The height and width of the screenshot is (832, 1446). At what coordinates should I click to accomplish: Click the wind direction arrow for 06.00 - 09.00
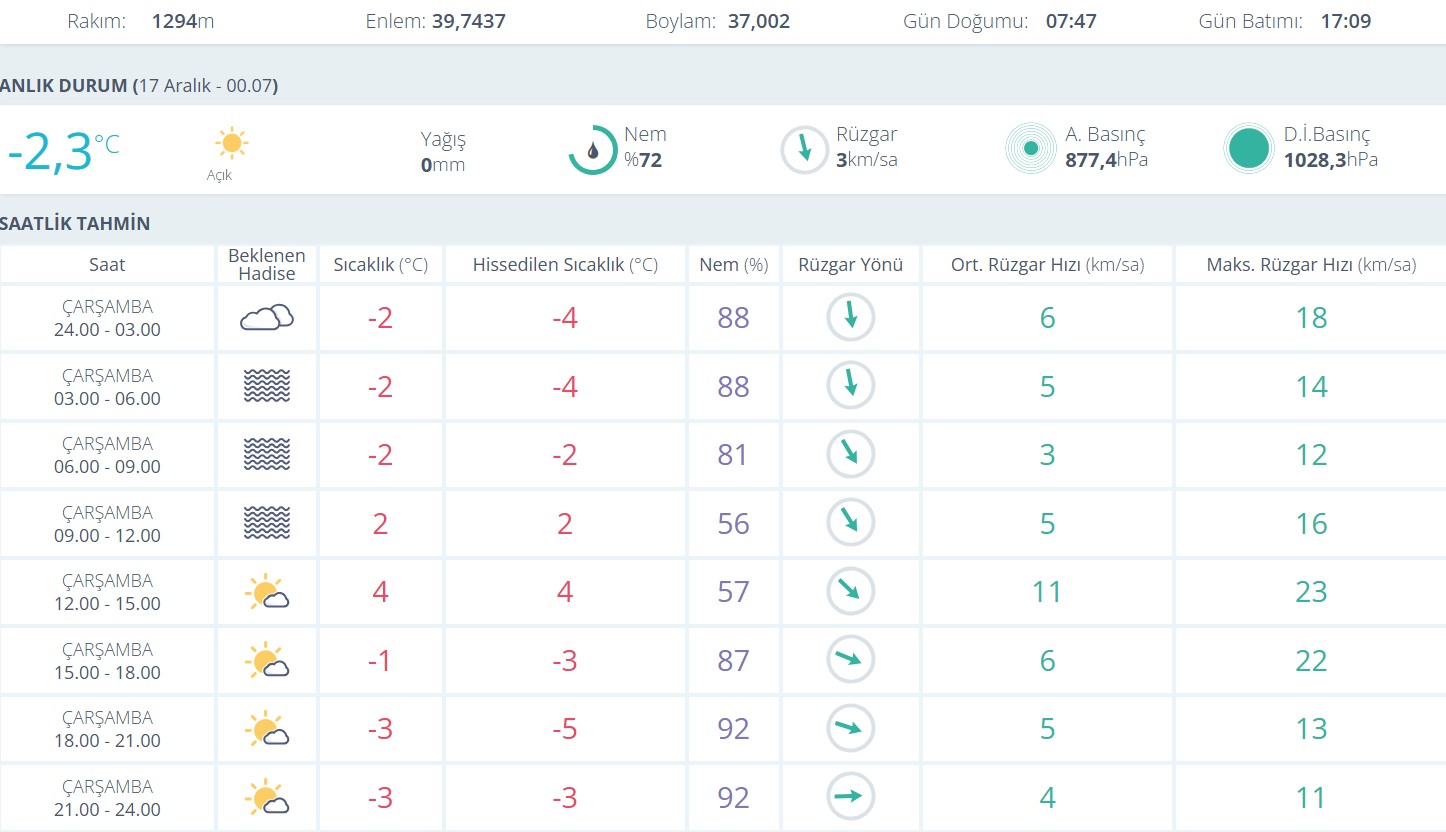pos(850,454)
